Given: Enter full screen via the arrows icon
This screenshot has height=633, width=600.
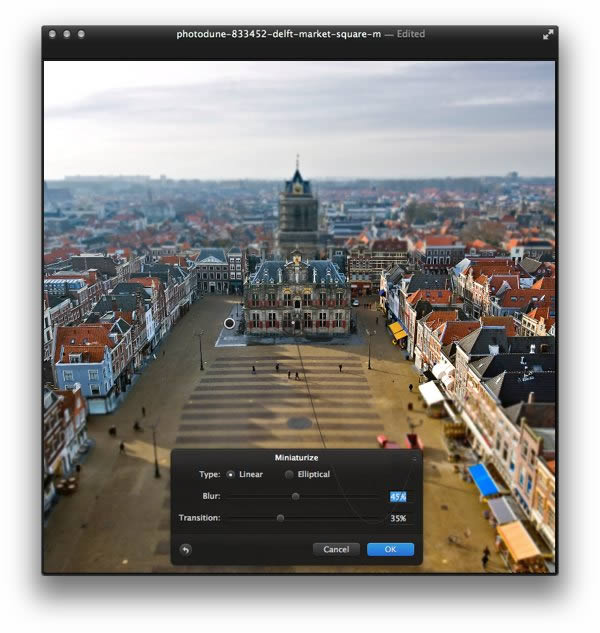Looking at the screenshot, I should (x=548, y=35).
